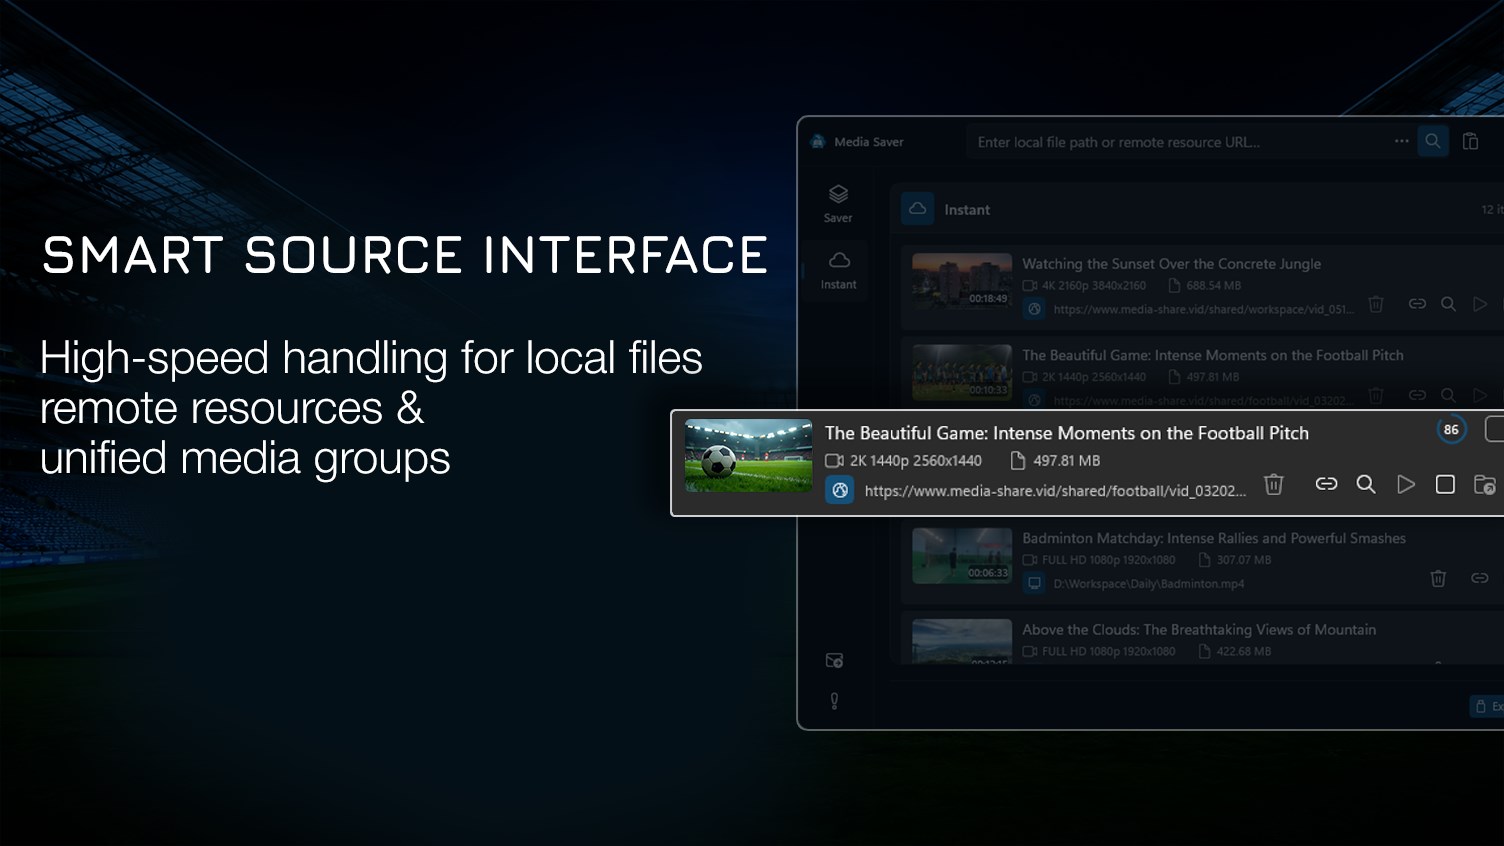Screen dimensions: 1504x846
Task: Copy link for the Concrete Jungle sunset item
Action: (x=1417, y=304)
